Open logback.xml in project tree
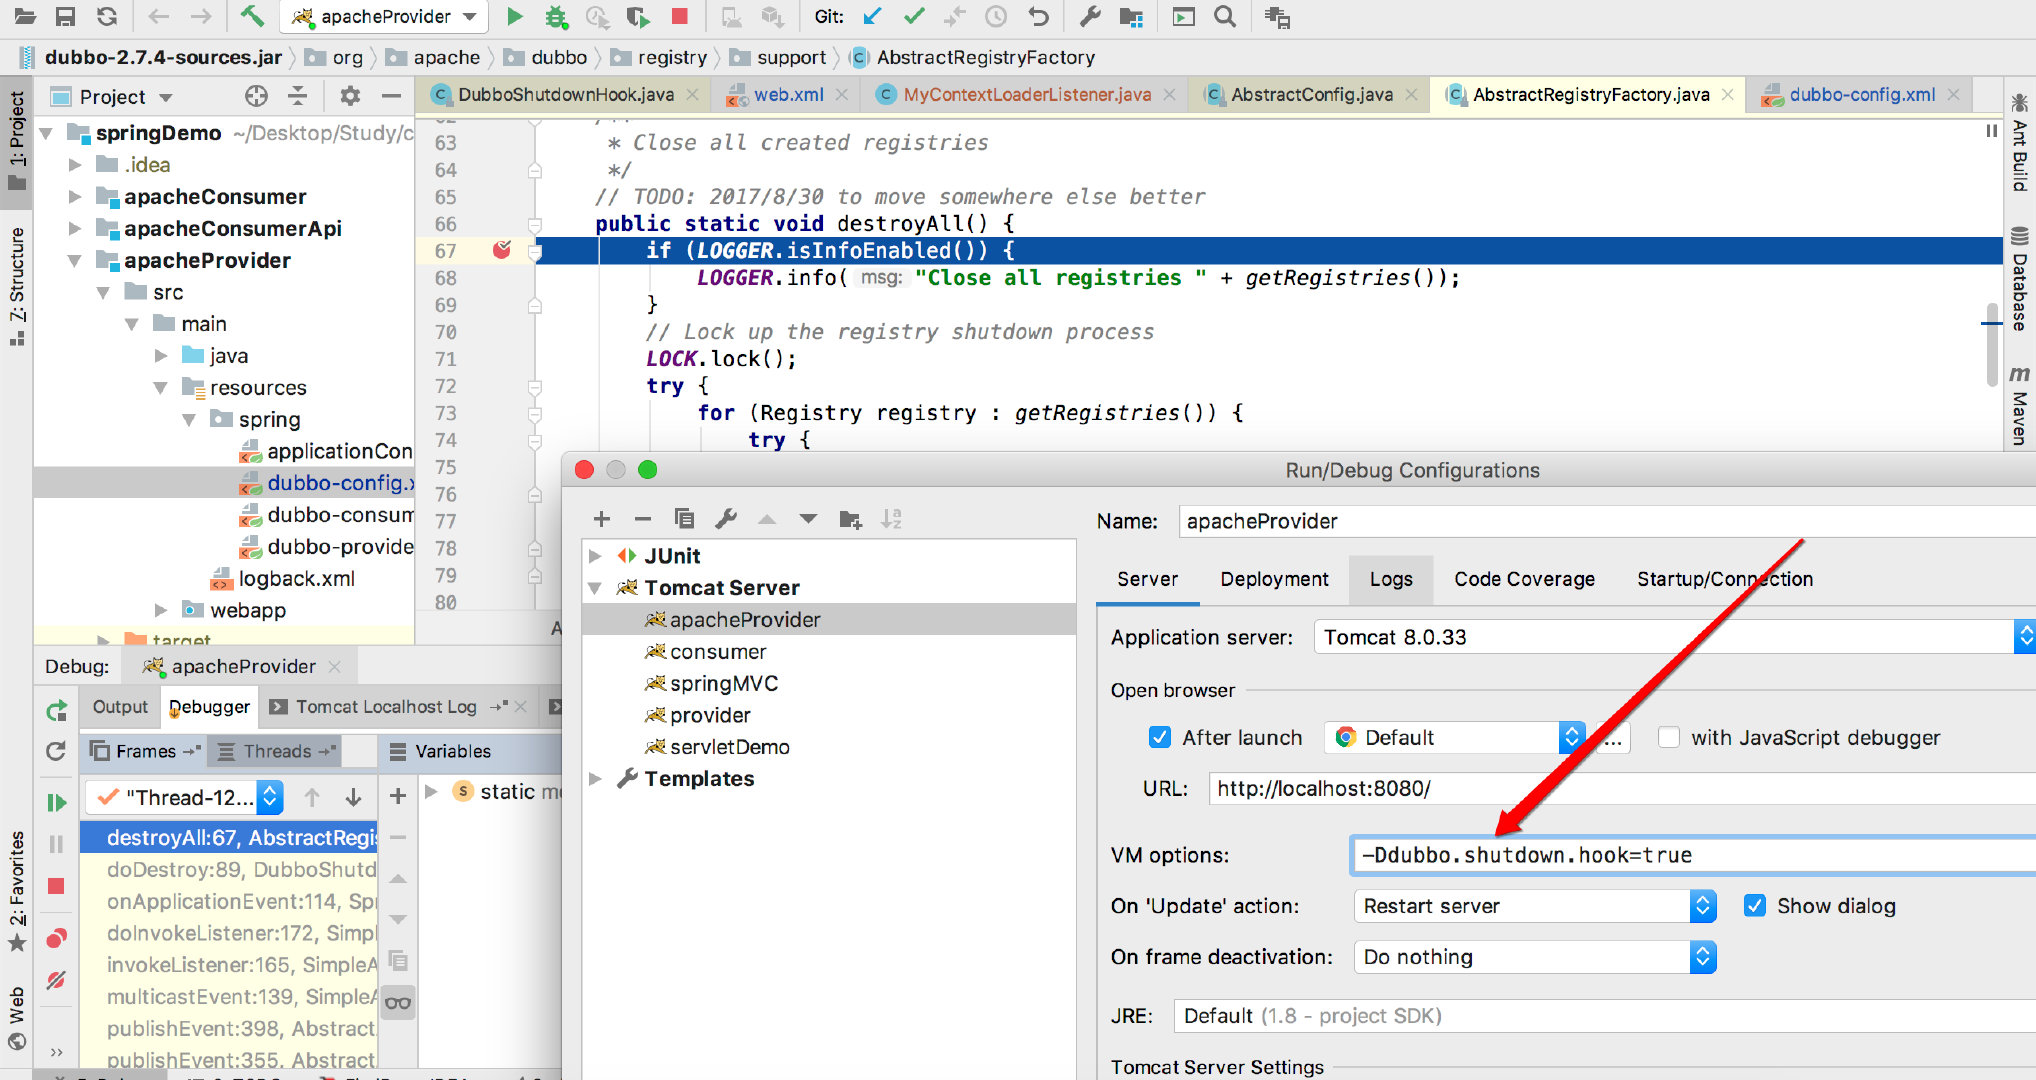 coord(296,578)
